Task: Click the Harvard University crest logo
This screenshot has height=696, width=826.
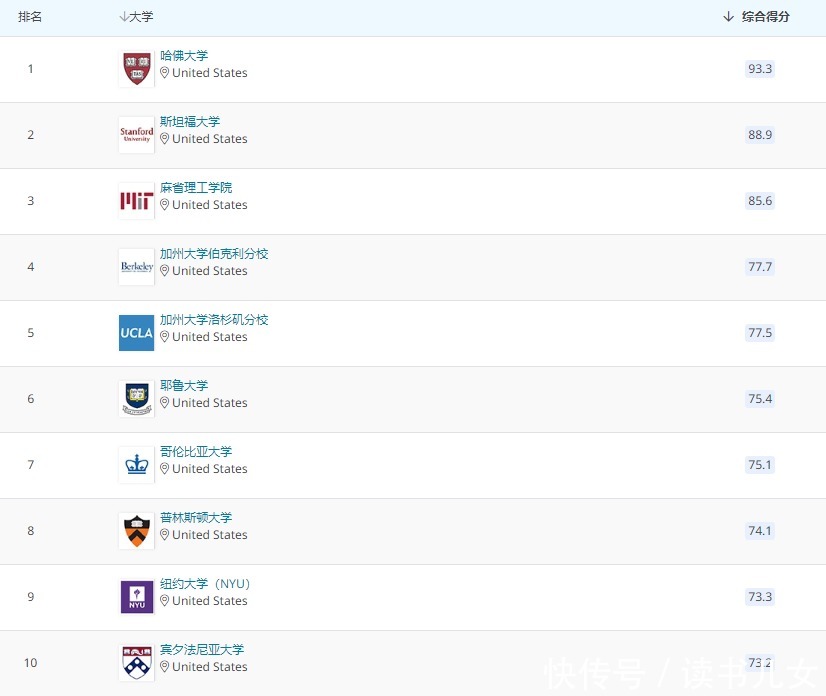Action: click(x=136, y=67)
